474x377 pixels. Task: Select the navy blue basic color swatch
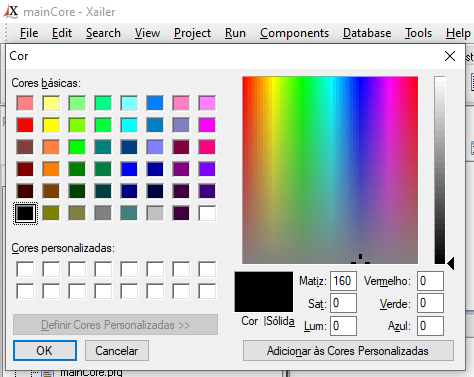(x=129, y=191)
